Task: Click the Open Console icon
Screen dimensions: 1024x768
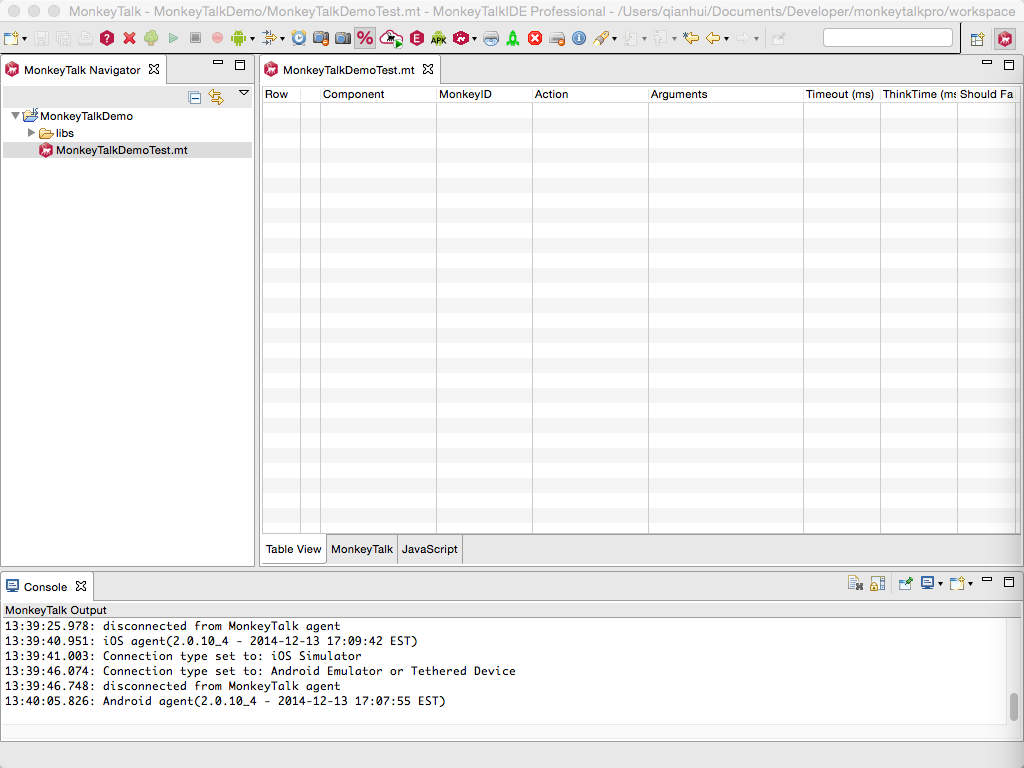Action: click(x=957, y=583)
